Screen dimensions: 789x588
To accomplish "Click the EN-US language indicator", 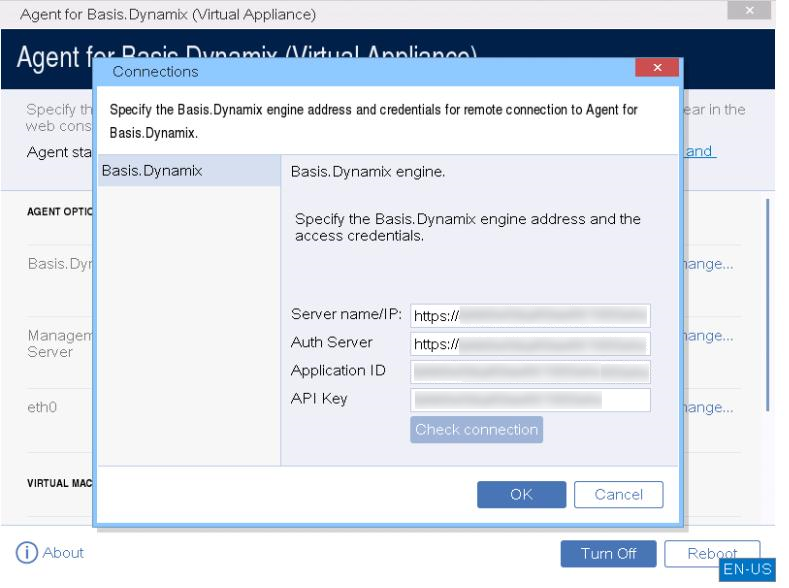I will click(747, 569).
